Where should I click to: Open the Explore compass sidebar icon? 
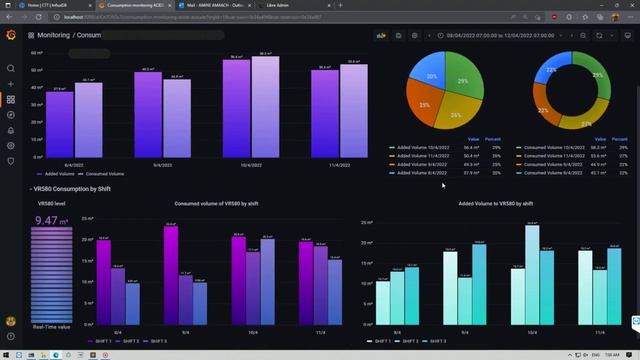pos(11,115)
